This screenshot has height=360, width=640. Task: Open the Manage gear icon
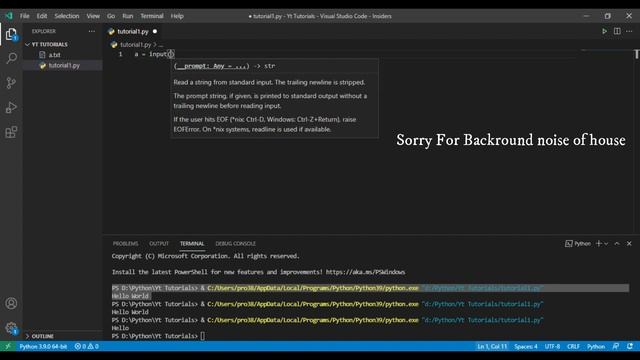[x=11, y=328]
